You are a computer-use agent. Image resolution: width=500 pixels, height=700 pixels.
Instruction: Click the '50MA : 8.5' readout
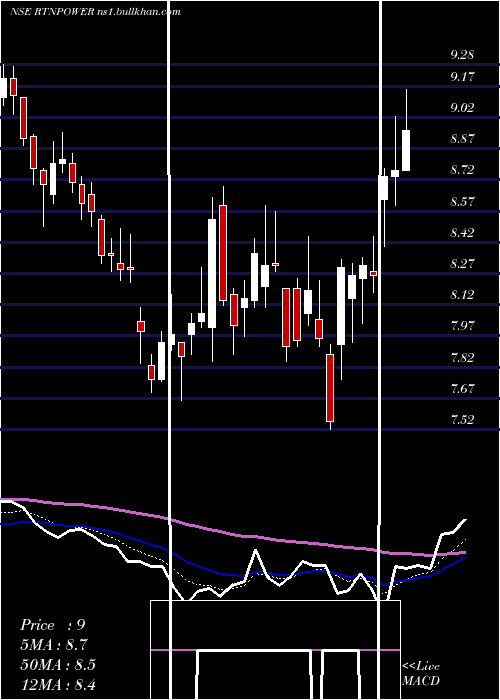58,665
